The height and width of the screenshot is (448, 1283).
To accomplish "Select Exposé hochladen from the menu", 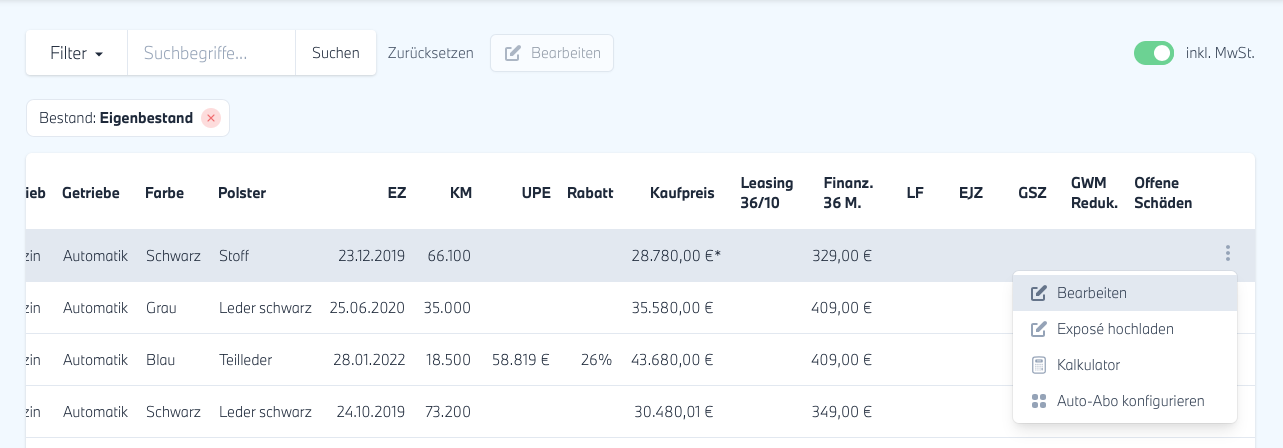I will 1115,329.
